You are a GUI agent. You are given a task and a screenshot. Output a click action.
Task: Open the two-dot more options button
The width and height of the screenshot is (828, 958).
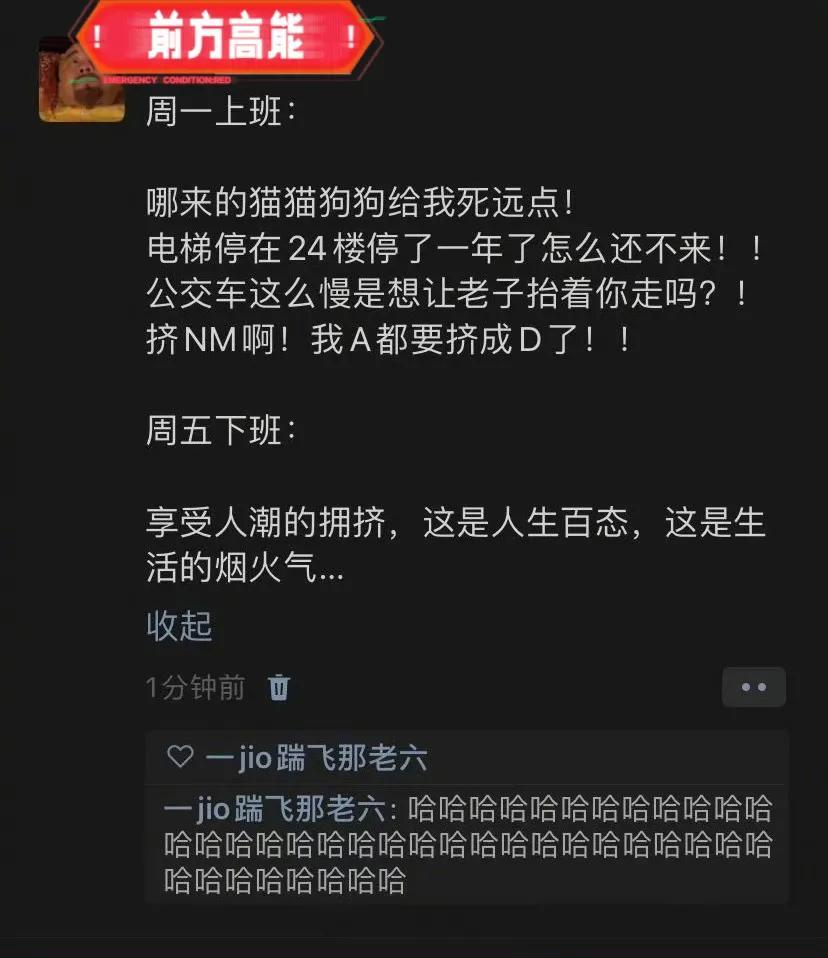(753, 687)
